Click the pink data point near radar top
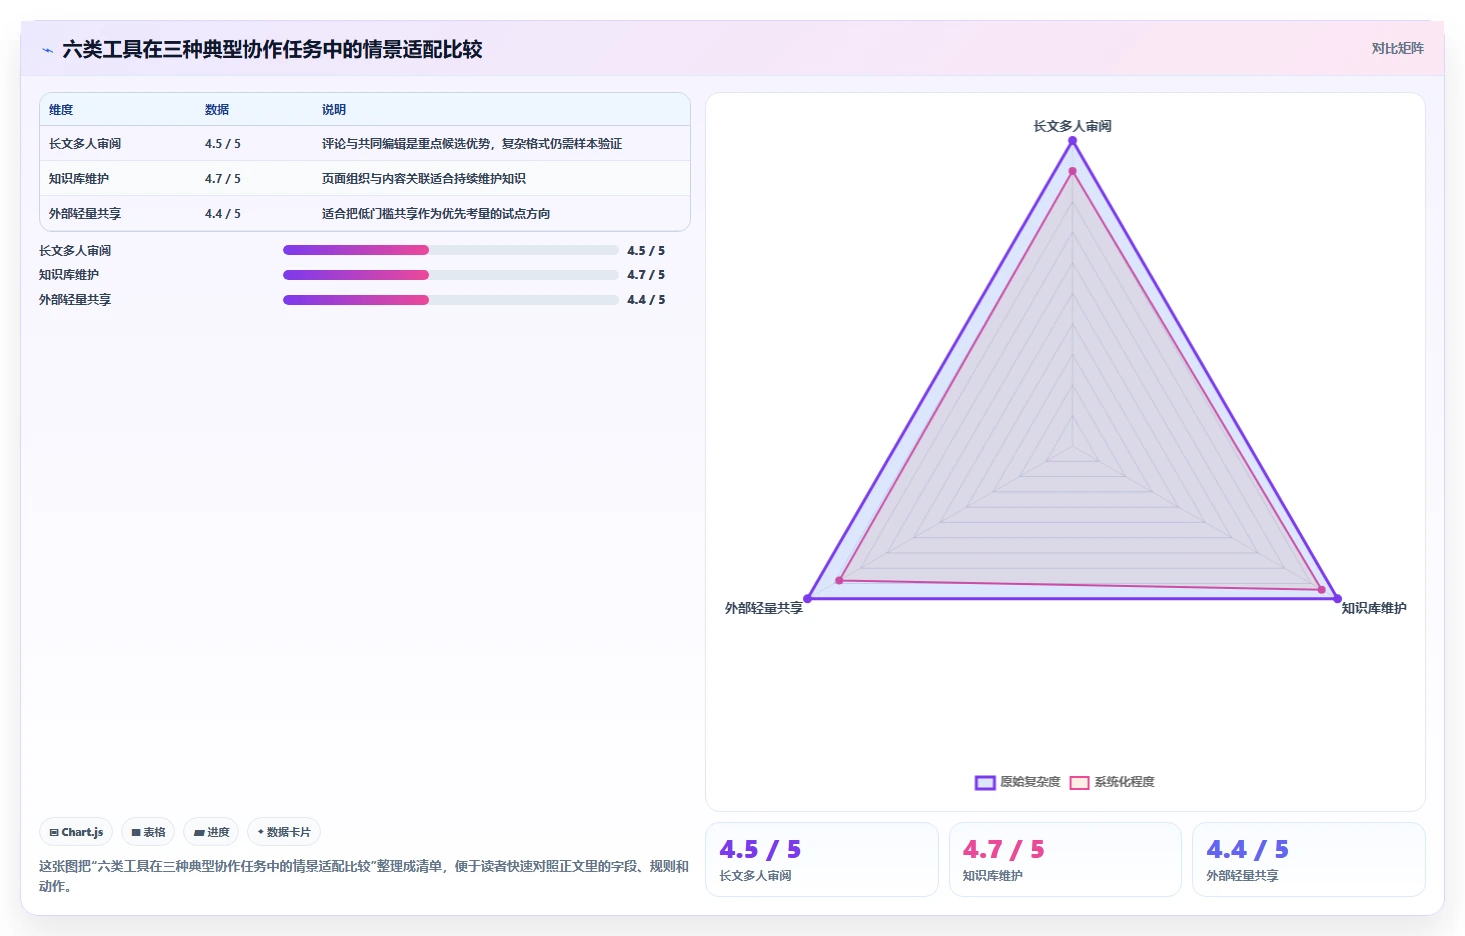The width and height of the screenshot is (1465, 936). [x=1072, y=171]
